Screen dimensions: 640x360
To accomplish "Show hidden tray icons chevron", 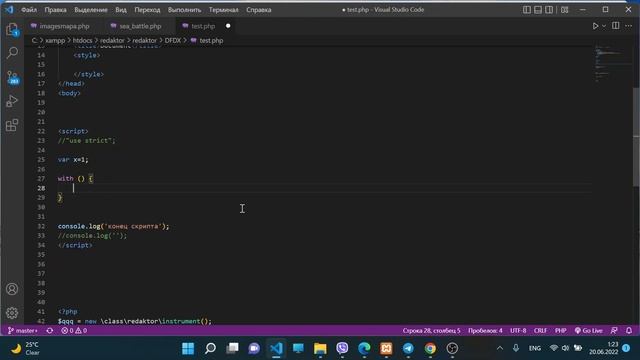I will (x=500, y=348).
